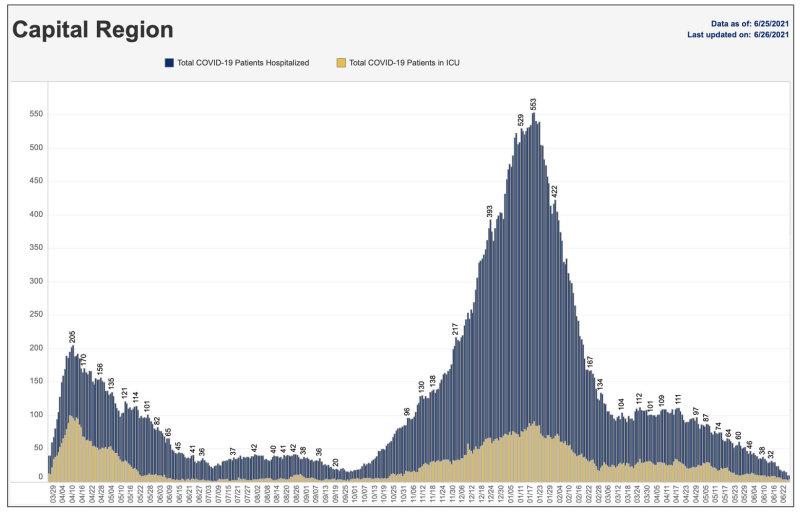Screen dimensions: 800x513
Task: Click the data label 393
Action: 489,212
